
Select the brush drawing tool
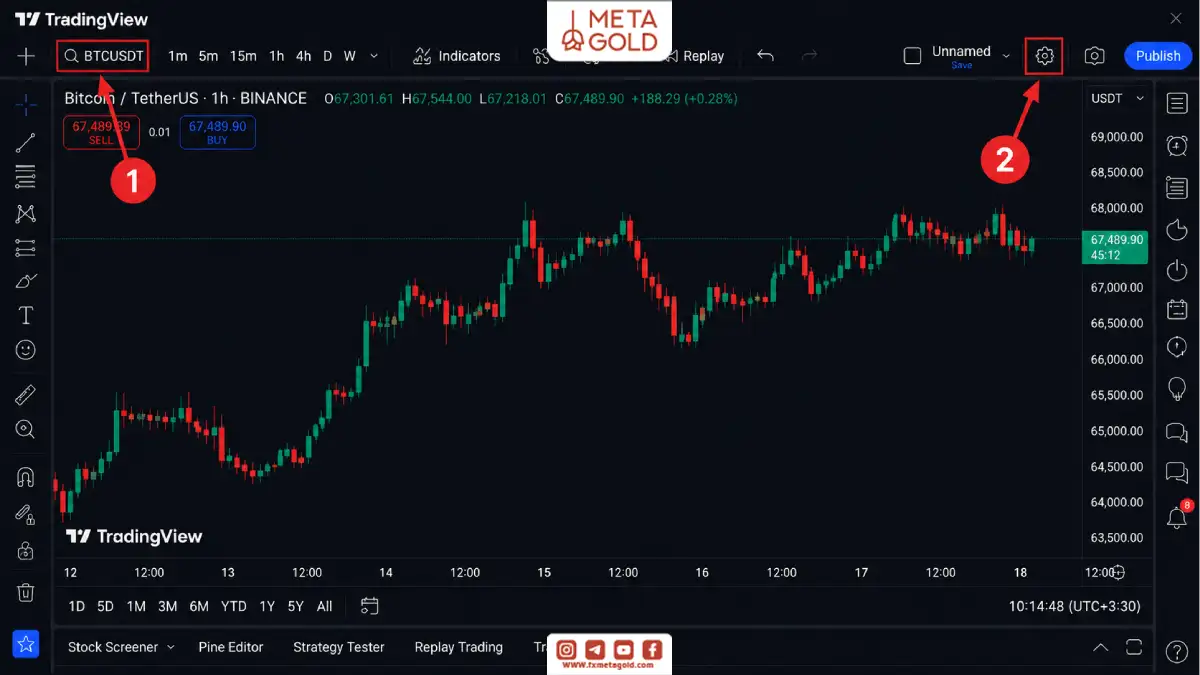pyautogui.click(x=26, y=281)
